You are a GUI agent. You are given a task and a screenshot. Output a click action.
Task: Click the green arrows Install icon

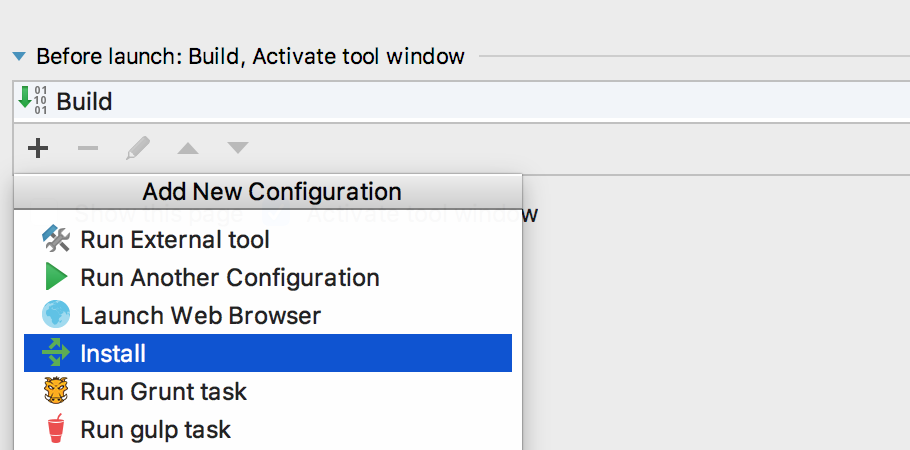tap(56, 352)
